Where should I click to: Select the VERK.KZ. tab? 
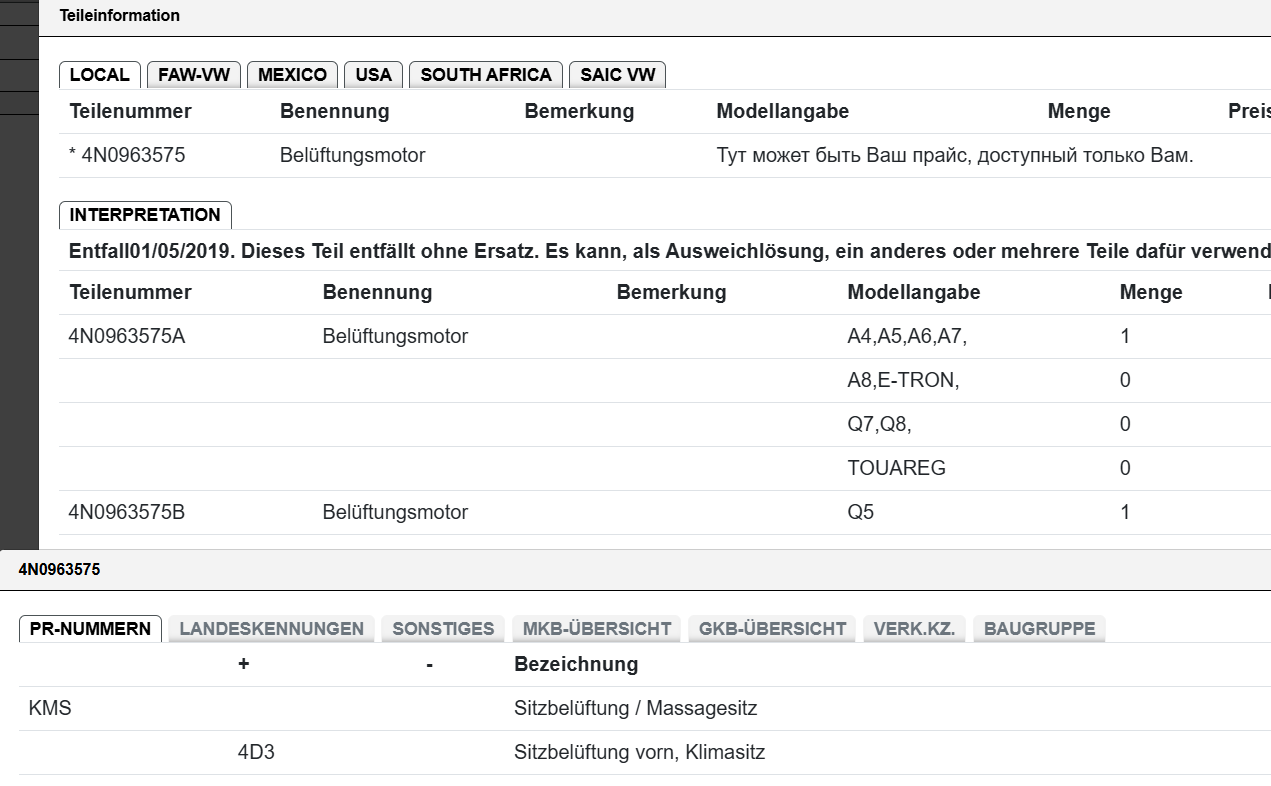914,628
